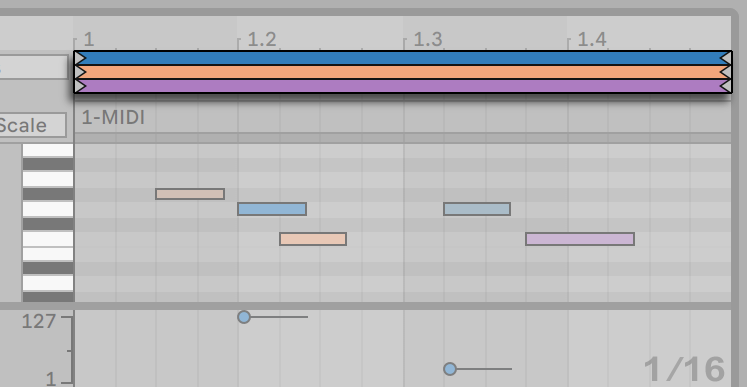The image size is (747, 387).
Task: Click the blue bar's left loop start marker
Action: pyautogui.click(x=80, y=58)
